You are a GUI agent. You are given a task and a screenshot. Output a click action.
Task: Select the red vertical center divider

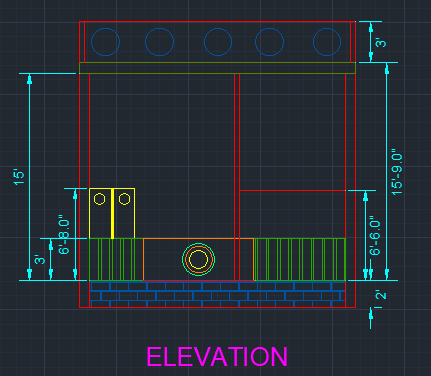[237, 177]
